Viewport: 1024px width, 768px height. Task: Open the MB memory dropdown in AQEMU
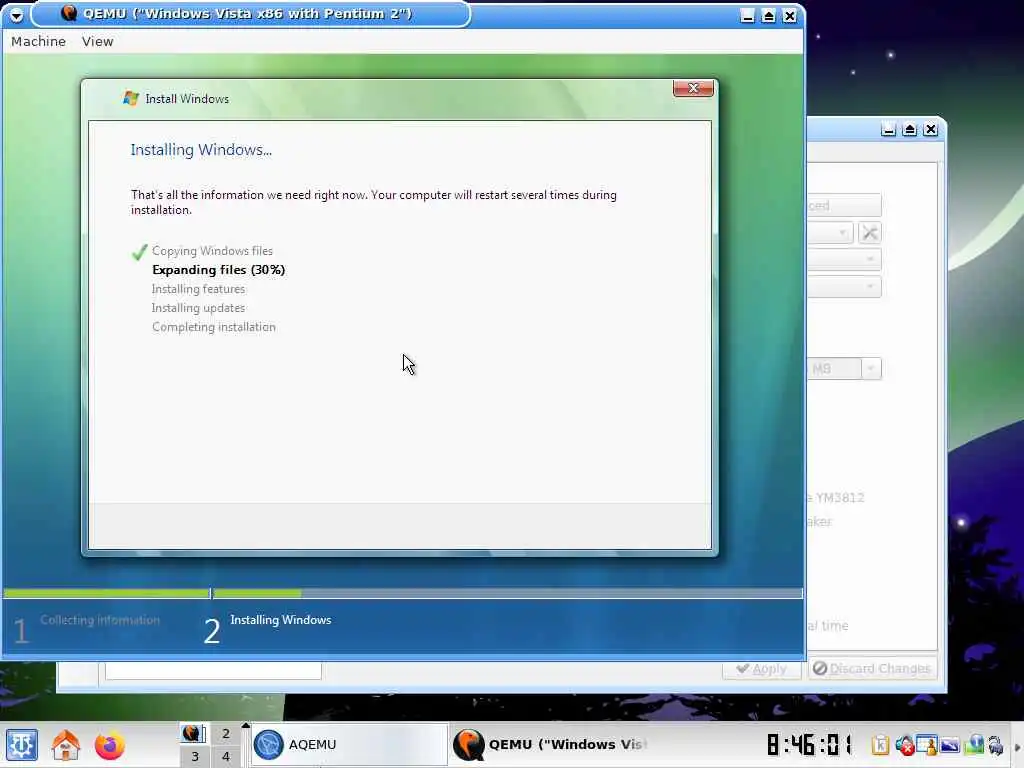coord(871,369)
